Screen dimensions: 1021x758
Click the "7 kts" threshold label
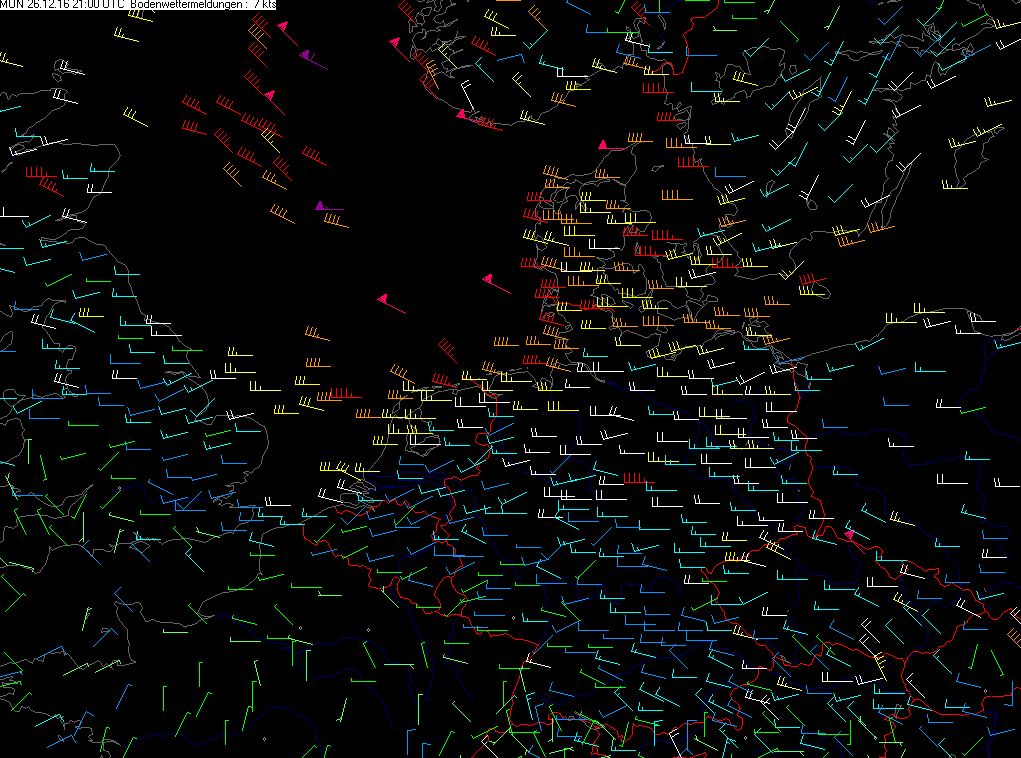pyautogui.click(x=265, y=5)
